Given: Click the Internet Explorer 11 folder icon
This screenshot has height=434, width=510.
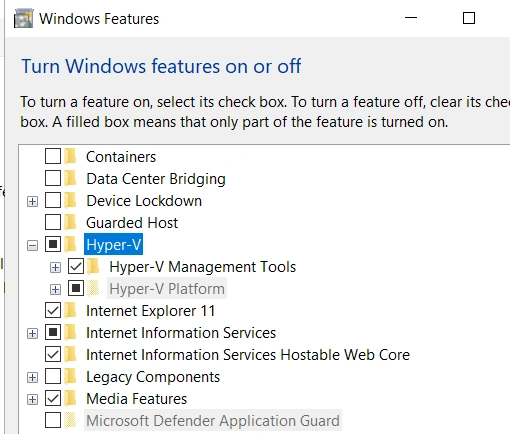Looking at the screenshot, I should [71, 310].
